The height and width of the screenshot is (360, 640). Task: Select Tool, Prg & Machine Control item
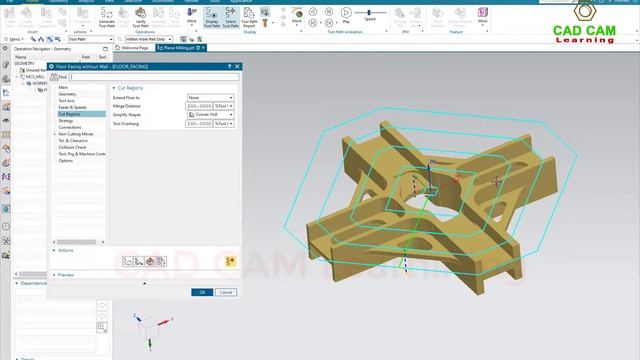pos(82,154)
